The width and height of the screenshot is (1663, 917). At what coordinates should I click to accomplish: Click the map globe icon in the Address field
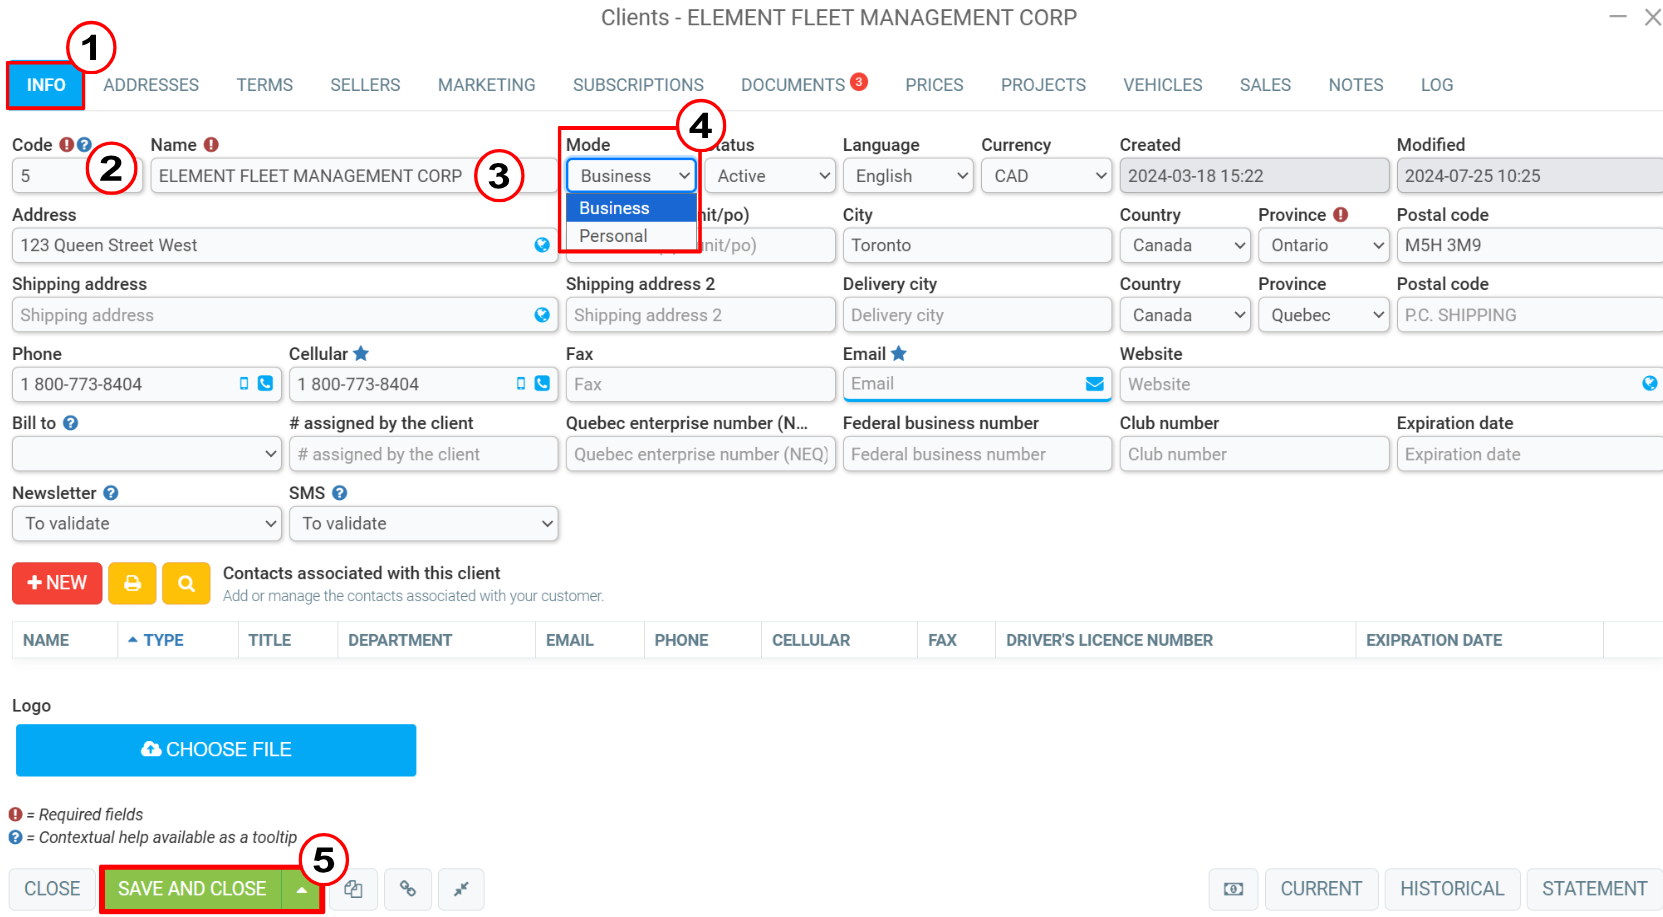pyautogui.click(x=542, y=245)
